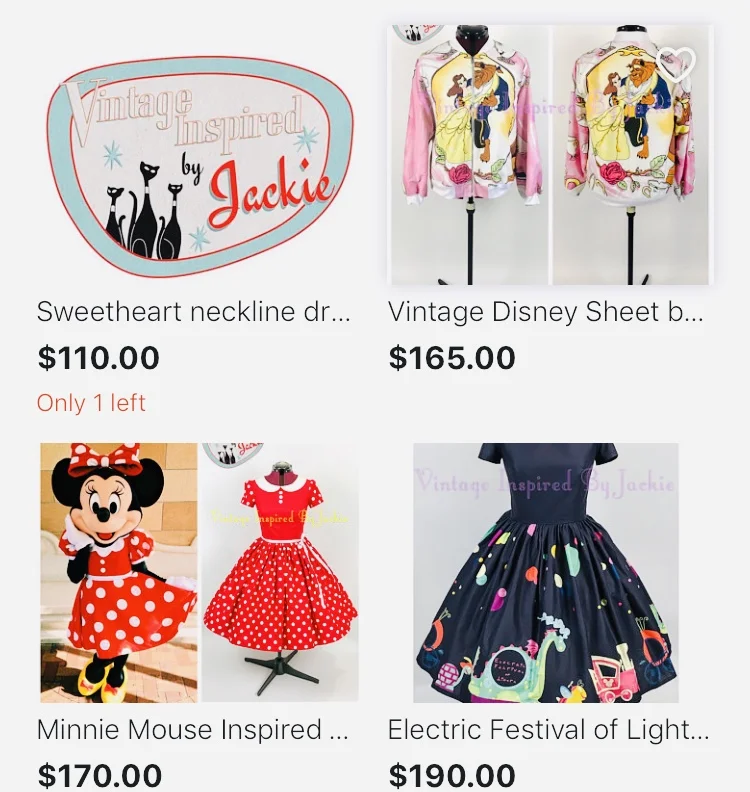Open Electric Festival of Light listing title
The height and width of the screenshot is (792, 750).
point(548,730)
